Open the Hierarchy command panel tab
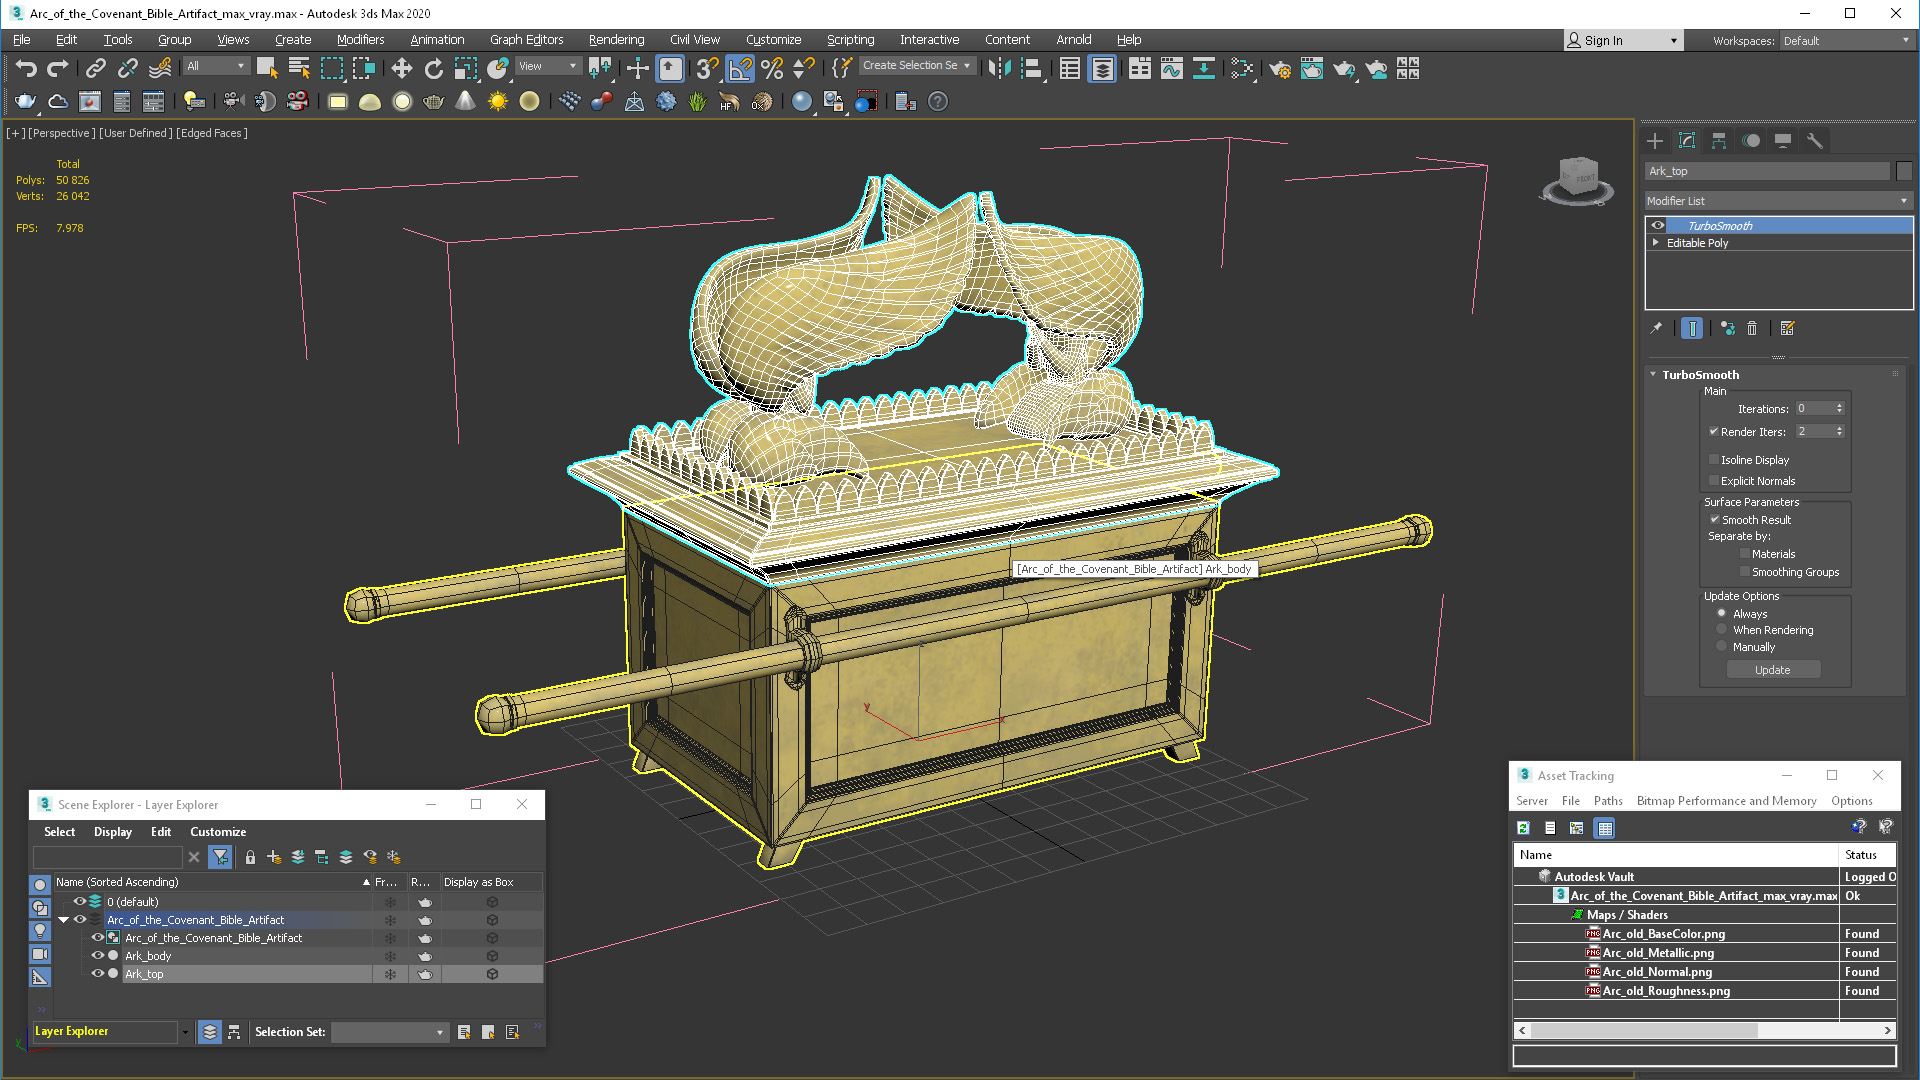 [1719, 141]
